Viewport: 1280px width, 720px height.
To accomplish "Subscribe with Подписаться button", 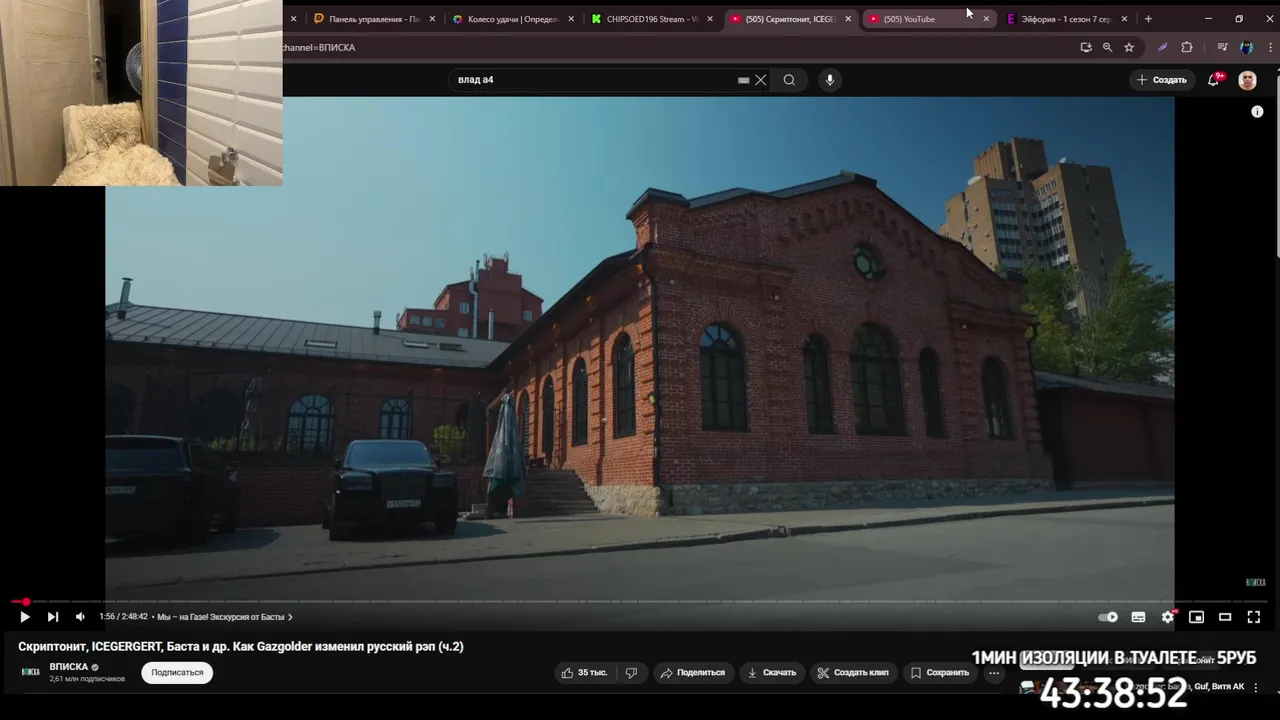I will [x=177, y=673].
